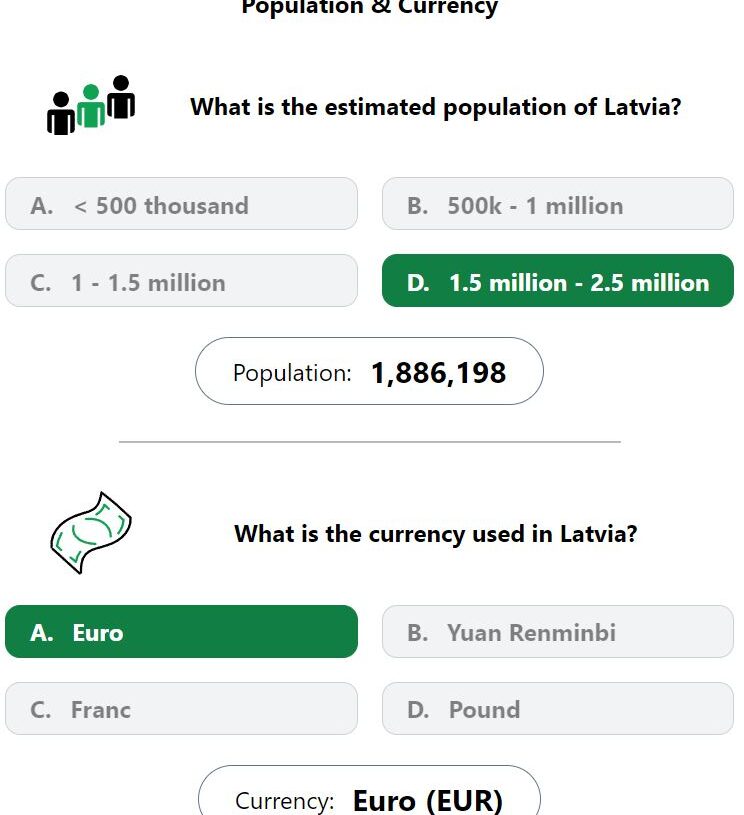This screenshot has width=744, height=815.
Task: Choose option B. 500k - 1 million
Action: pos(558,204)
